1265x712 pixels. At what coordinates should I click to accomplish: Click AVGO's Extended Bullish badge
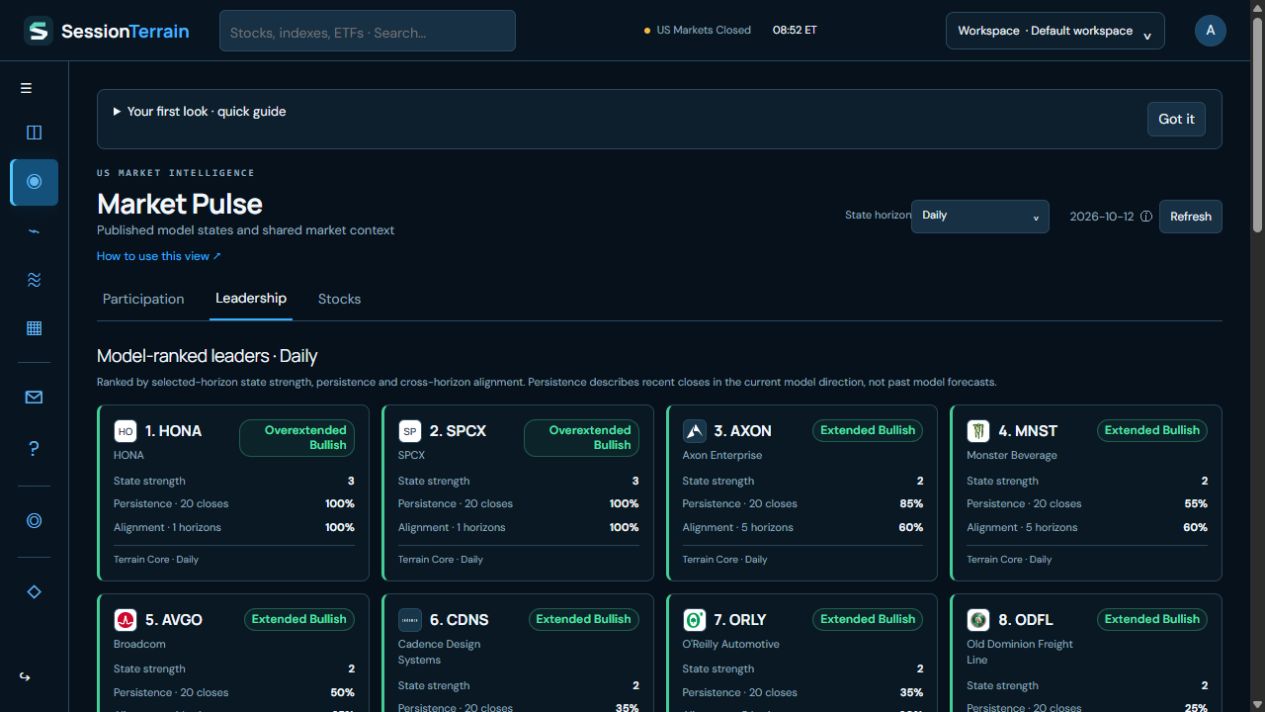pos(299,620)
